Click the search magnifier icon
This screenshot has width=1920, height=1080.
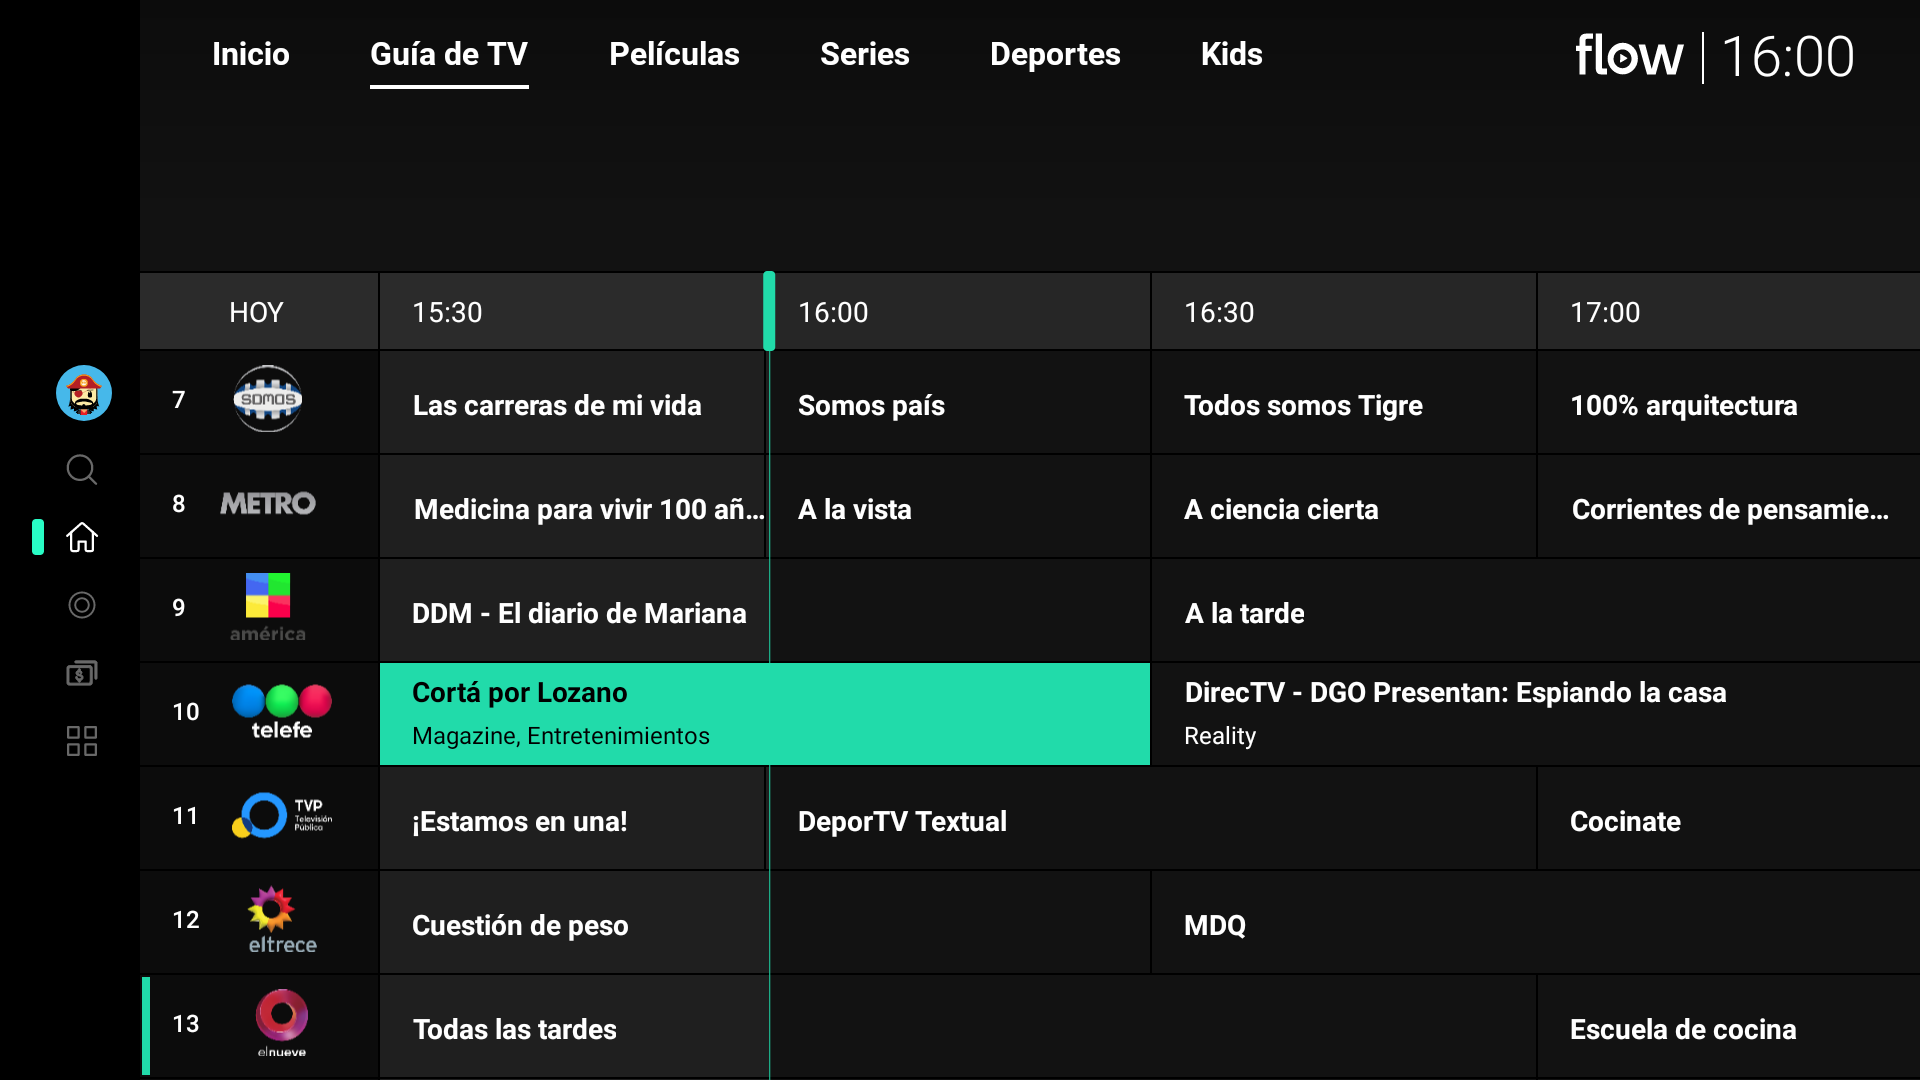coord(82,469)
